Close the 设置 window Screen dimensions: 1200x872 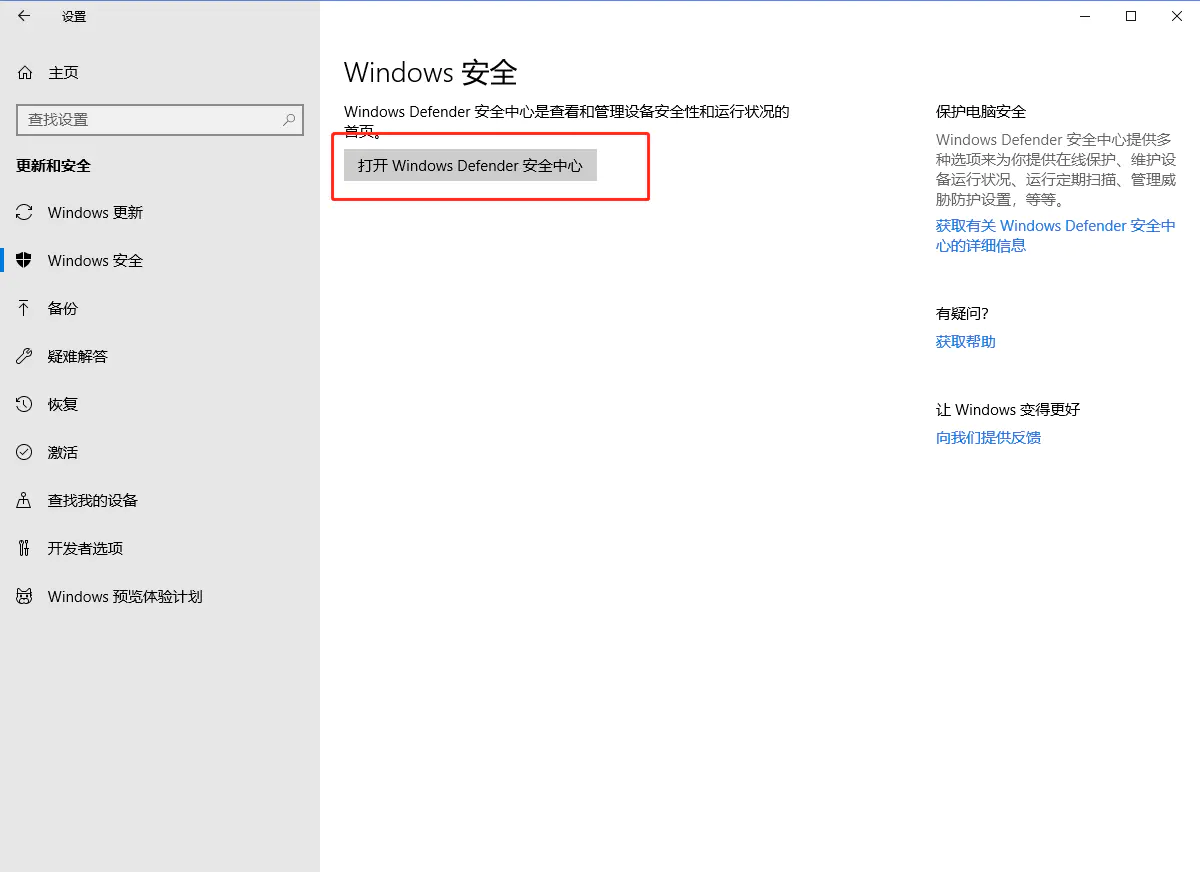tap(1177, 16)
